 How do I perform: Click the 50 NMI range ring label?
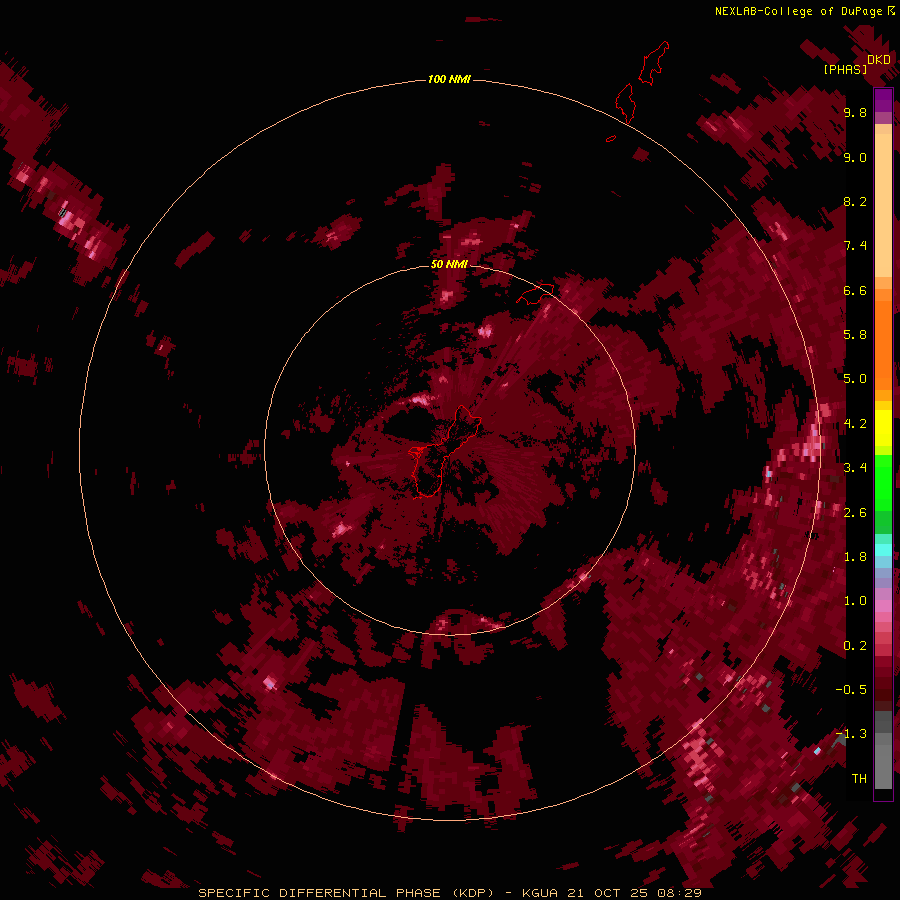point(449,264)
